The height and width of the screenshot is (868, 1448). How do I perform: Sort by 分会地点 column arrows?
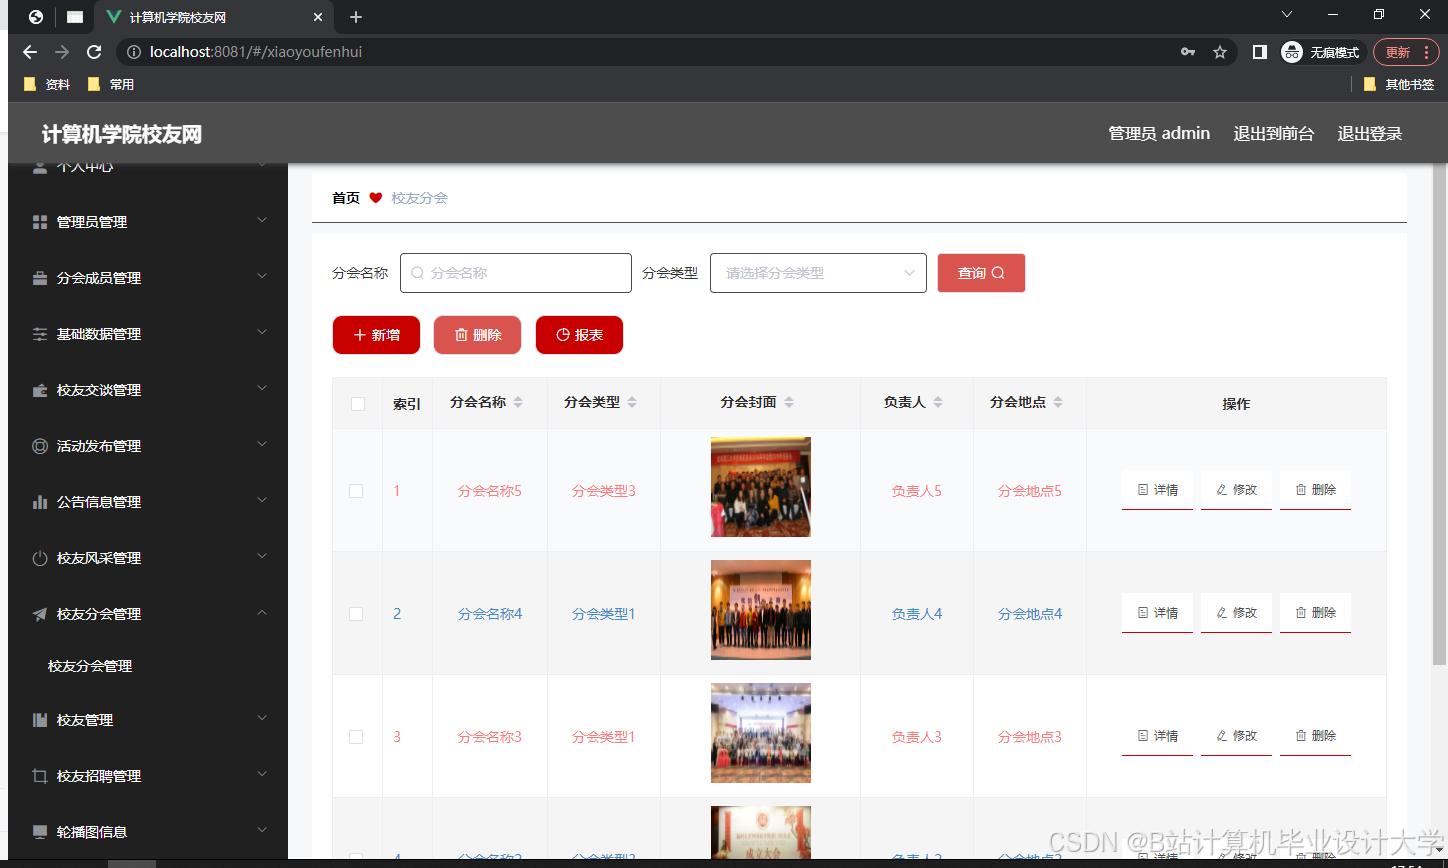click(x=1058, y=402)
